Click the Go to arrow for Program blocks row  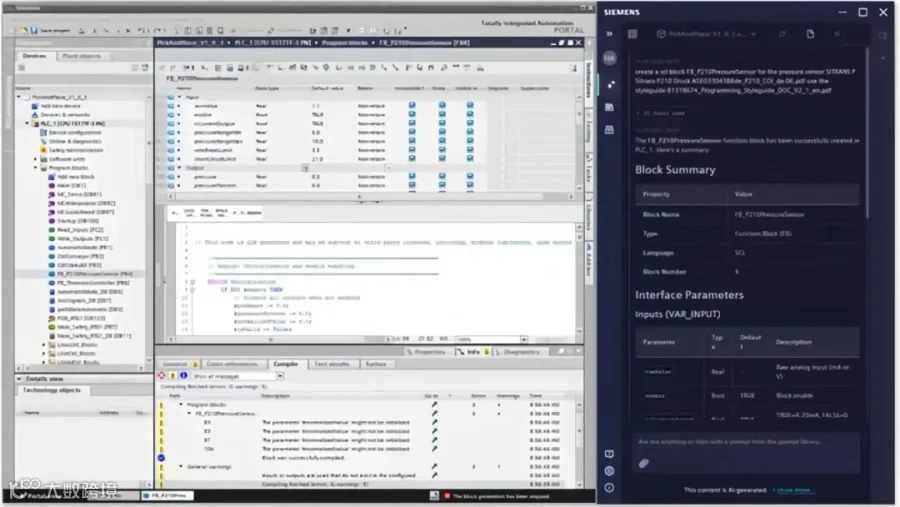[x=435, y=405]
